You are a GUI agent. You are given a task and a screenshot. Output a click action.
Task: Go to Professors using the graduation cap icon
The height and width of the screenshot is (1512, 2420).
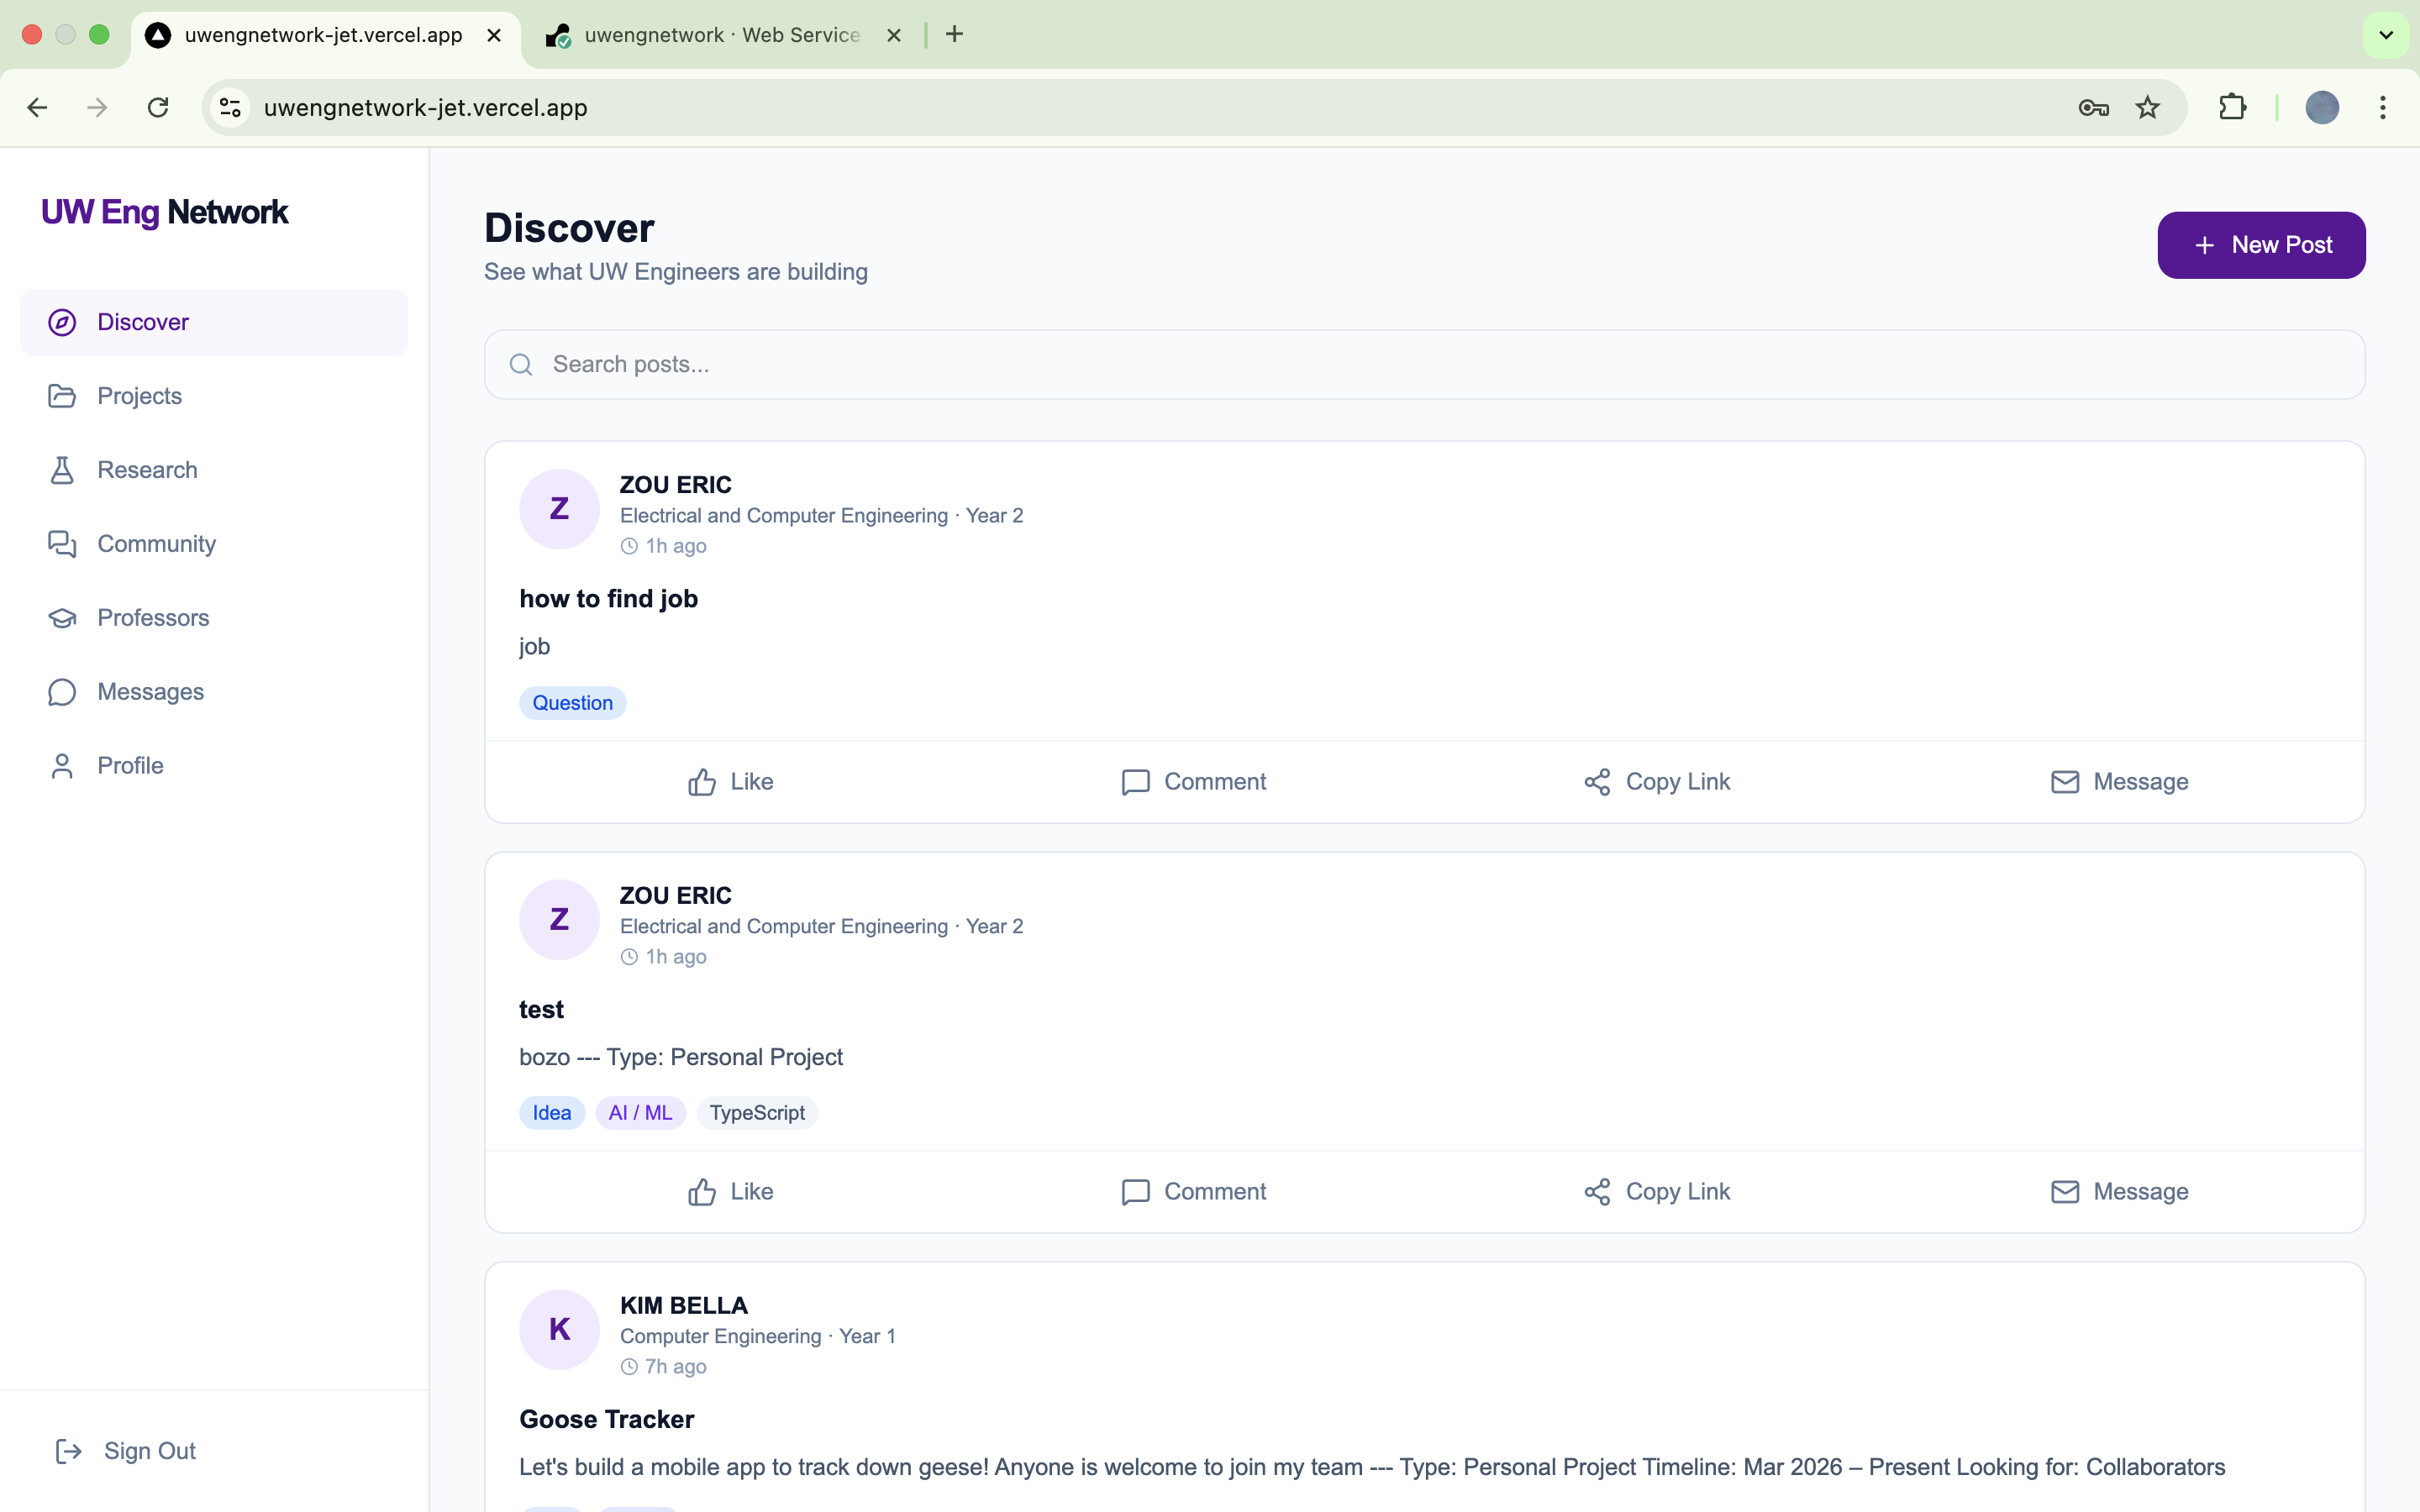[x=62, y=618]
